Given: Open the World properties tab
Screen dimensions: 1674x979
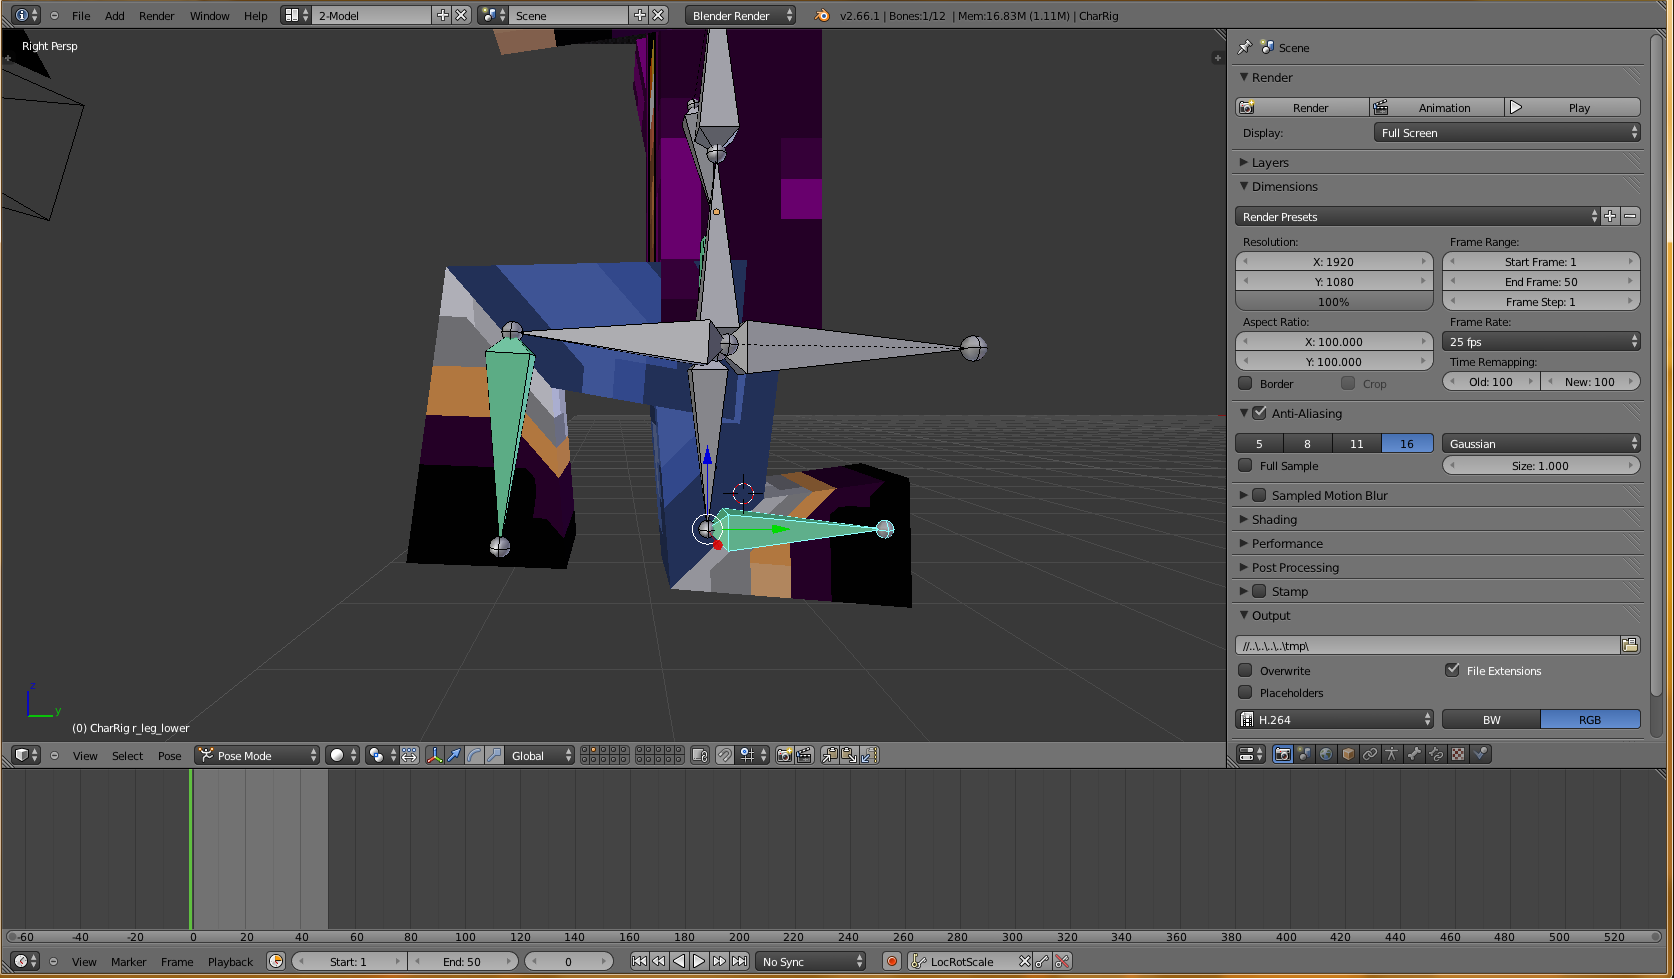Looking at the screenshot, I should [1326, 754].
